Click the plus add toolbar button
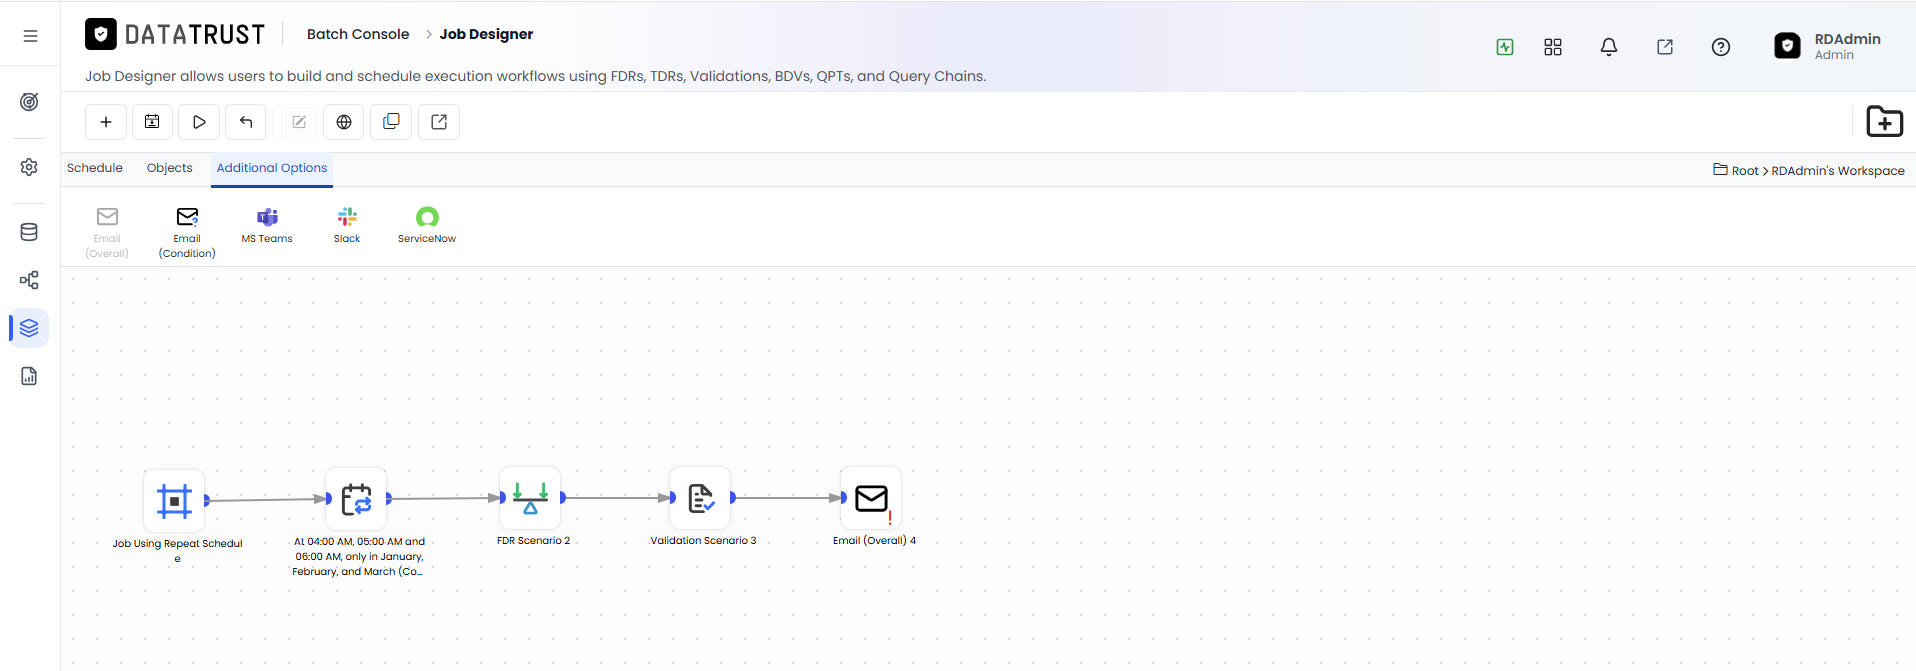 [x=106, y=122]
